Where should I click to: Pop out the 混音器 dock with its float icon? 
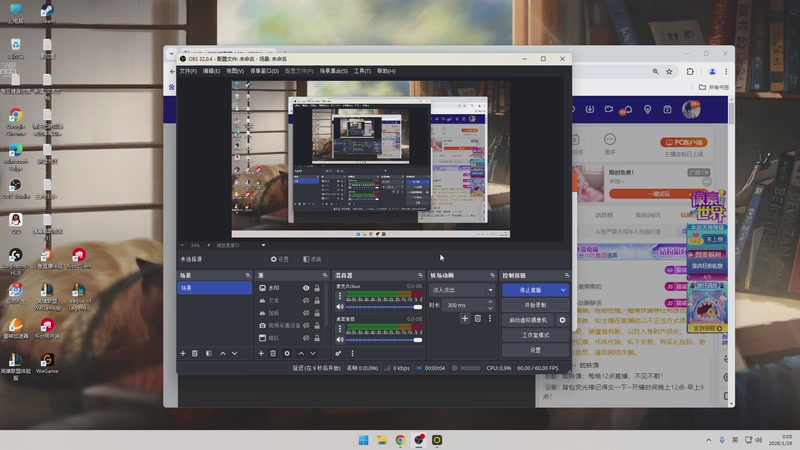coord(420,275)
